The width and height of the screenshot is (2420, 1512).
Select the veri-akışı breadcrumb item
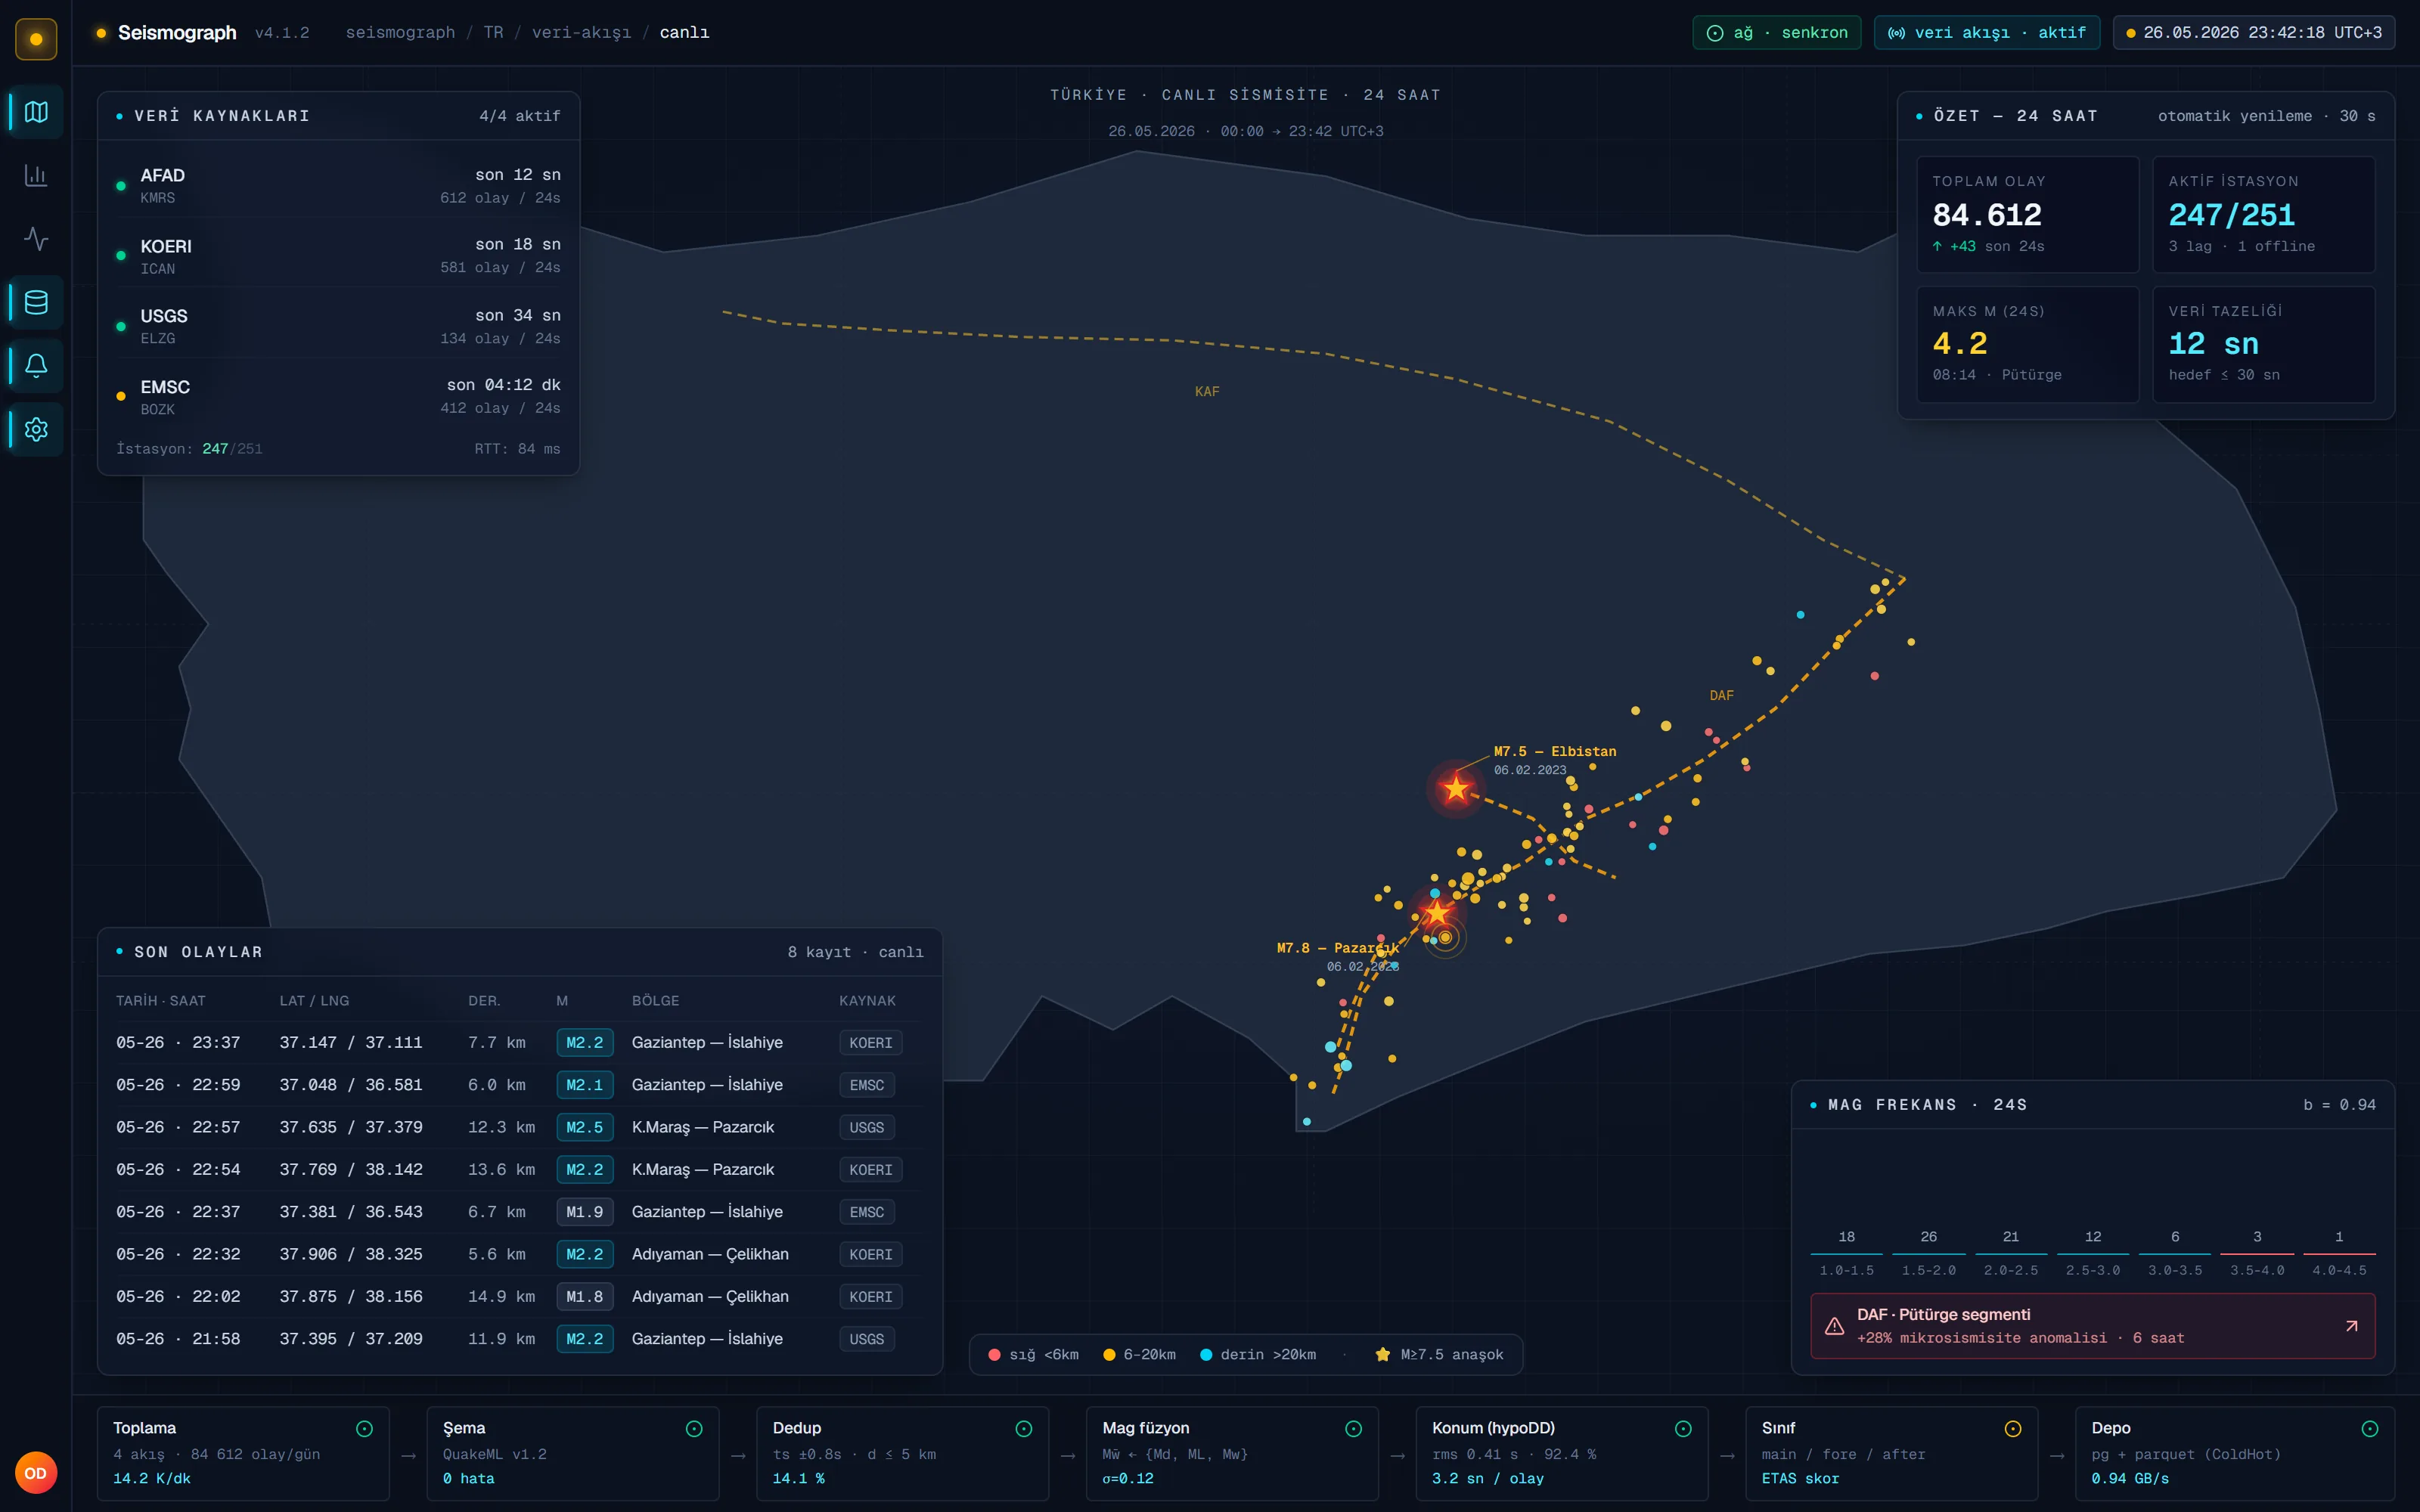(x=581, y=32)
